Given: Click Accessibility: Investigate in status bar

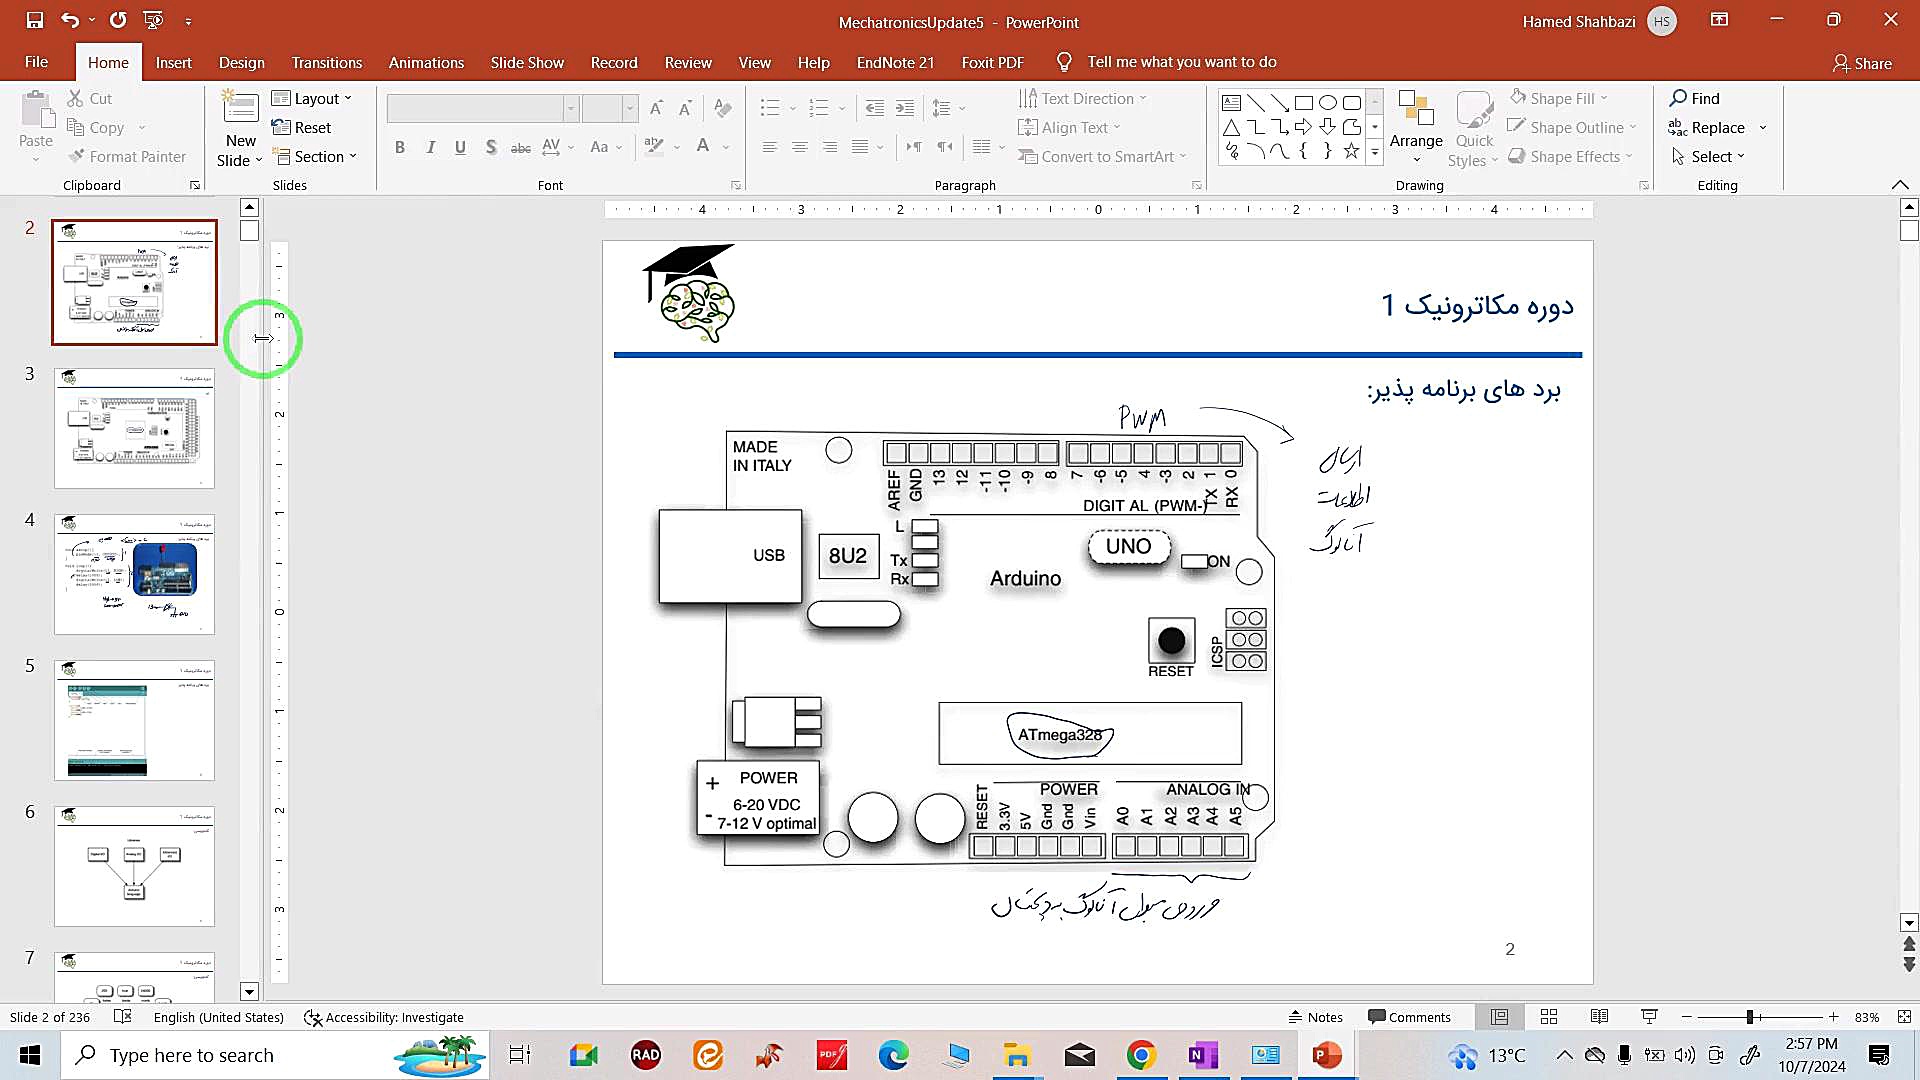Looking at the screenshot, I should [x=384, y=1017].
